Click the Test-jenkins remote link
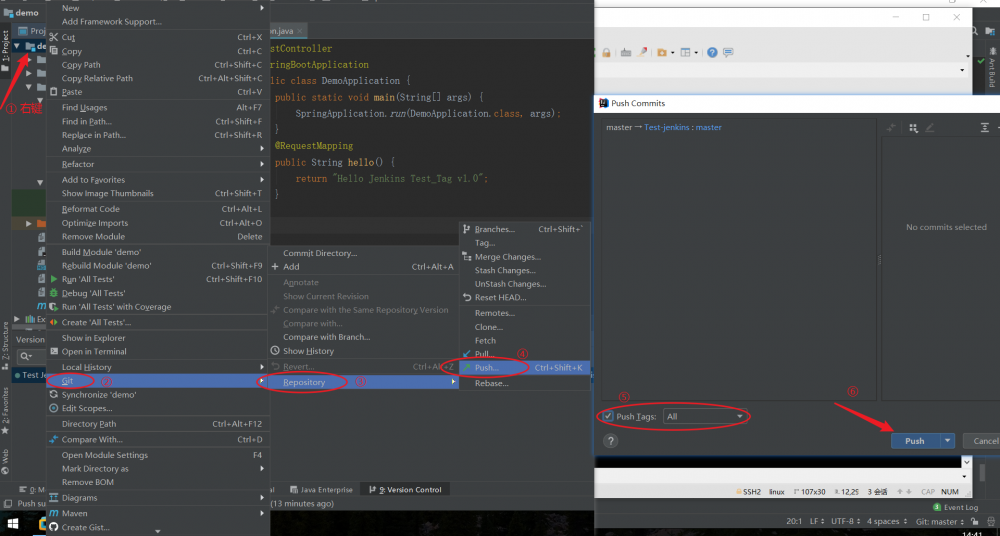The image size is (1000, 536). 666,128
